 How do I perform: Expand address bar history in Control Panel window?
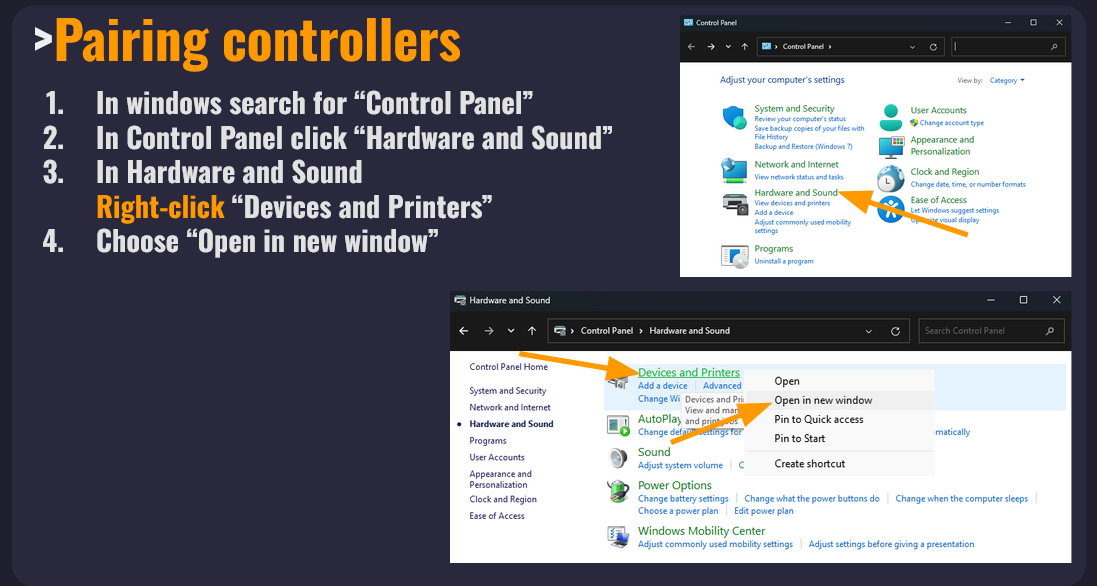click(x=912, y=47)
